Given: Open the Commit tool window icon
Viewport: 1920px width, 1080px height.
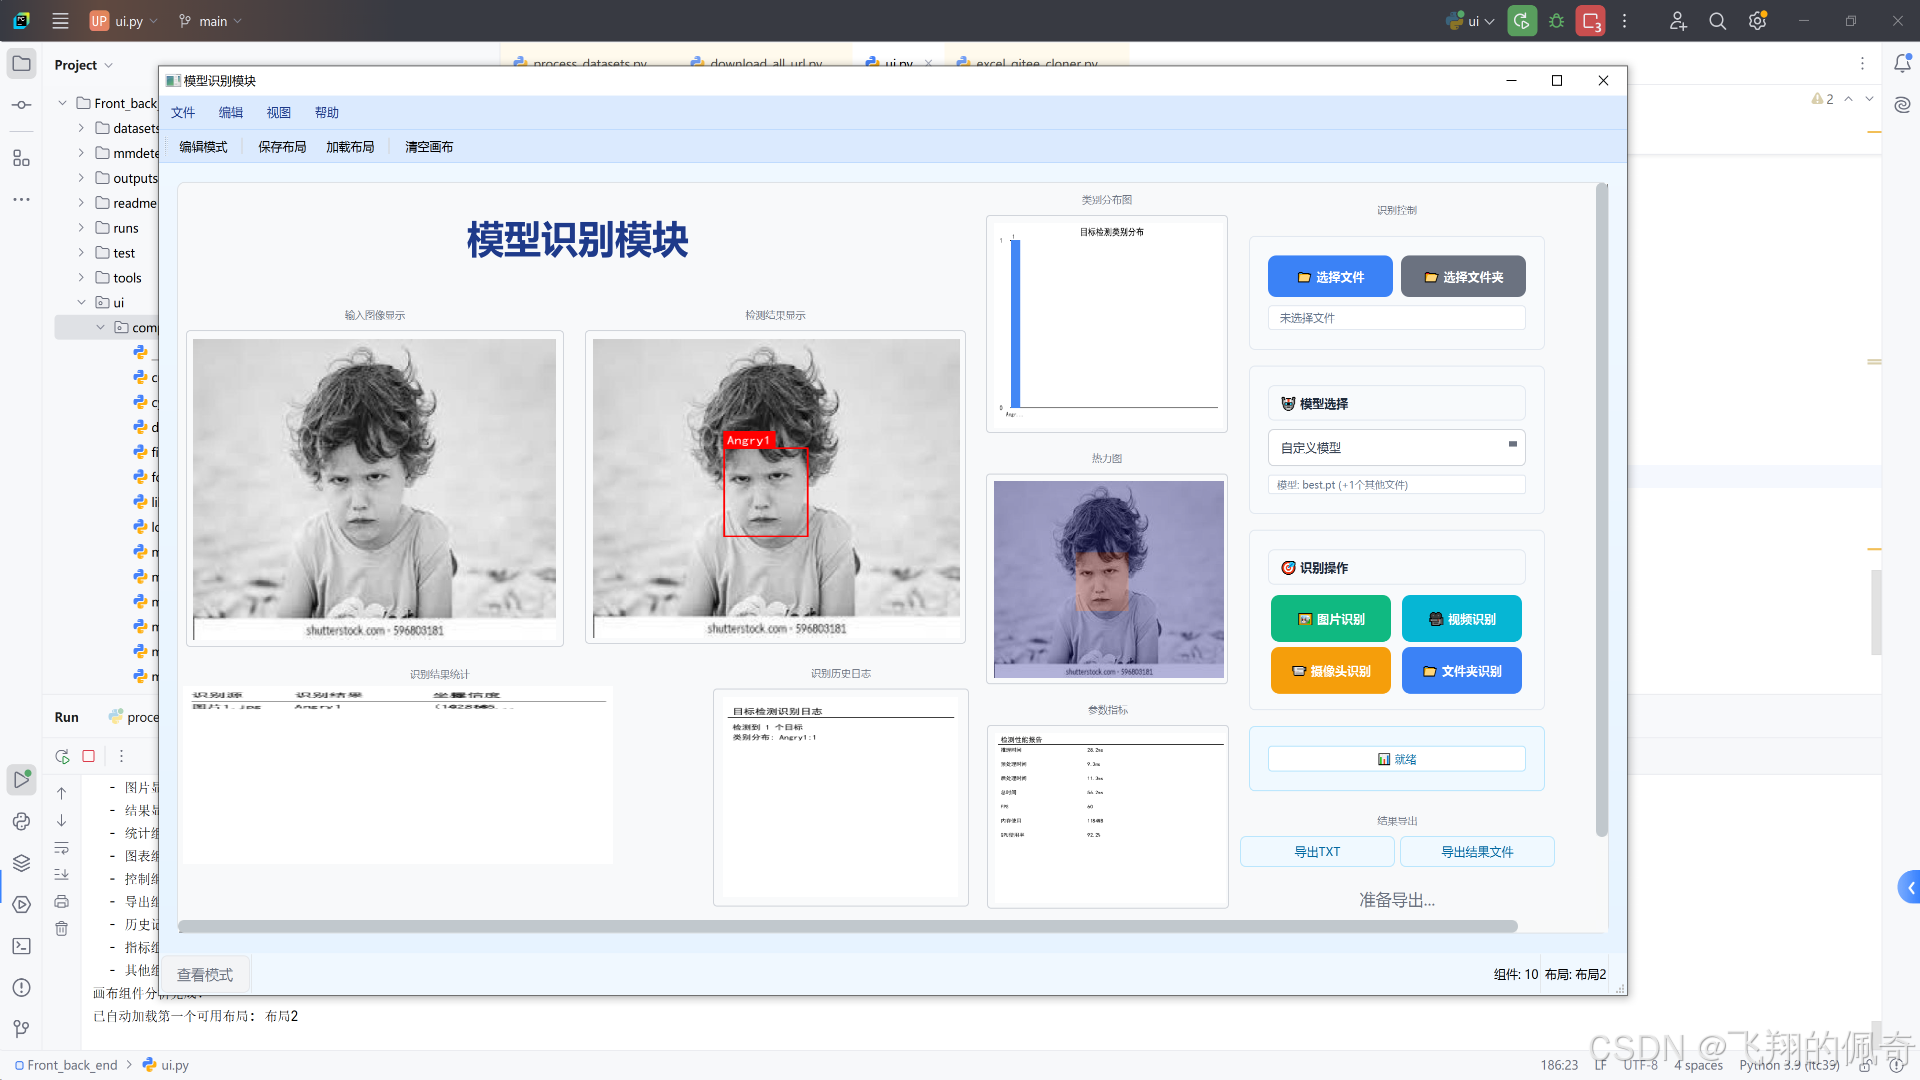Looking at the screenshot, I should pos(21,105).
